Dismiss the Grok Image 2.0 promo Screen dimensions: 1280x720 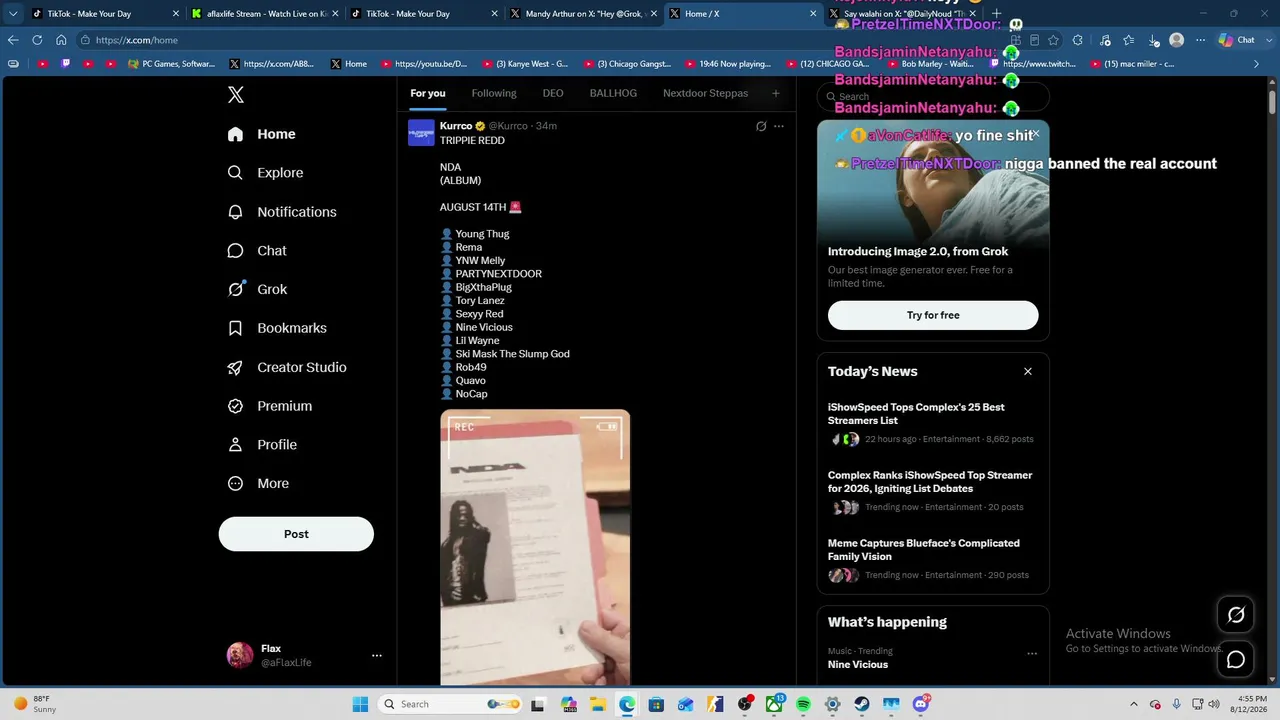click(x=1035, y=134)
